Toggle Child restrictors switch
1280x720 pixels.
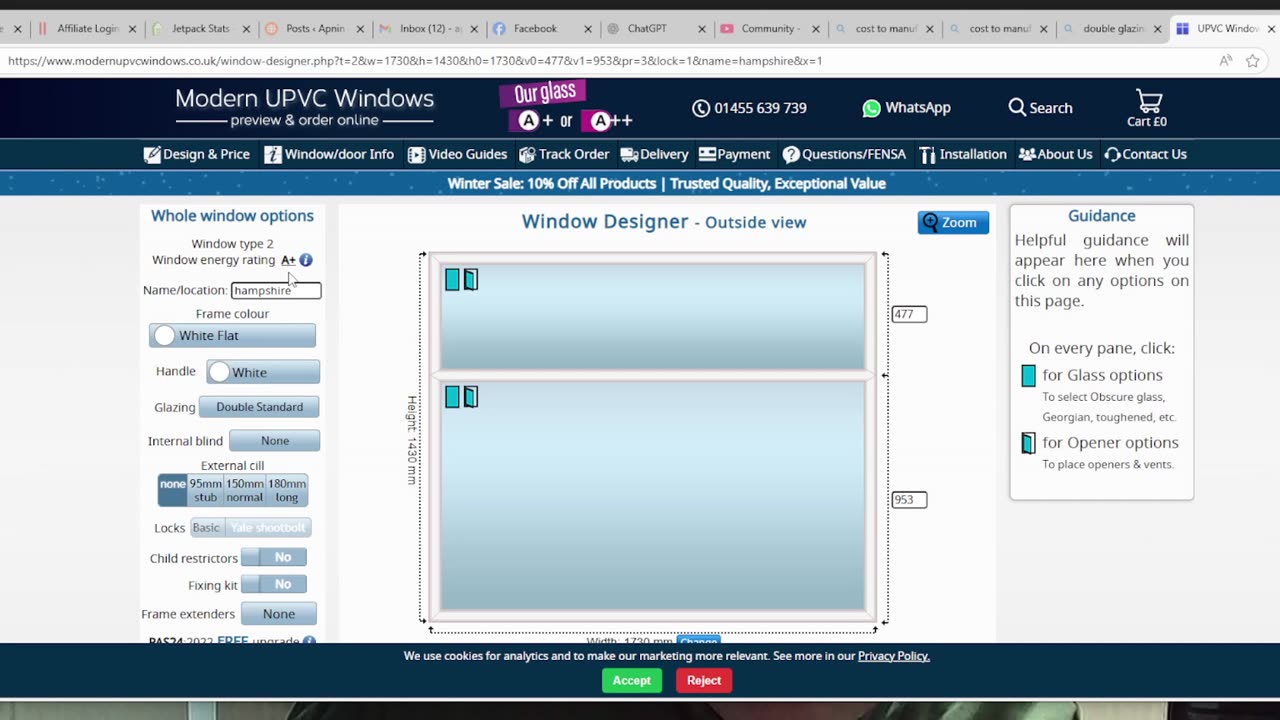pos(274,557)
